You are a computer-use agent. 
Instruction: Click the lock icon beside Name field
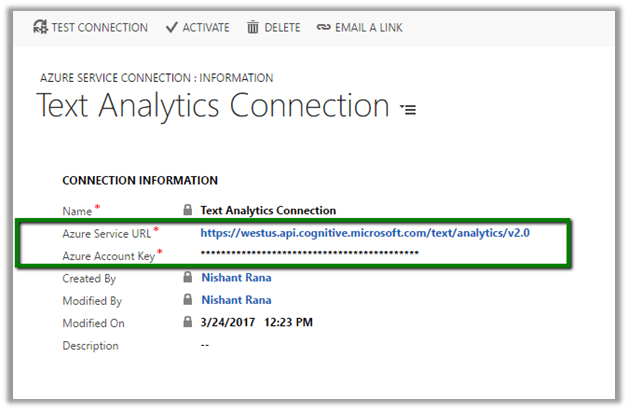click(187, 211)
